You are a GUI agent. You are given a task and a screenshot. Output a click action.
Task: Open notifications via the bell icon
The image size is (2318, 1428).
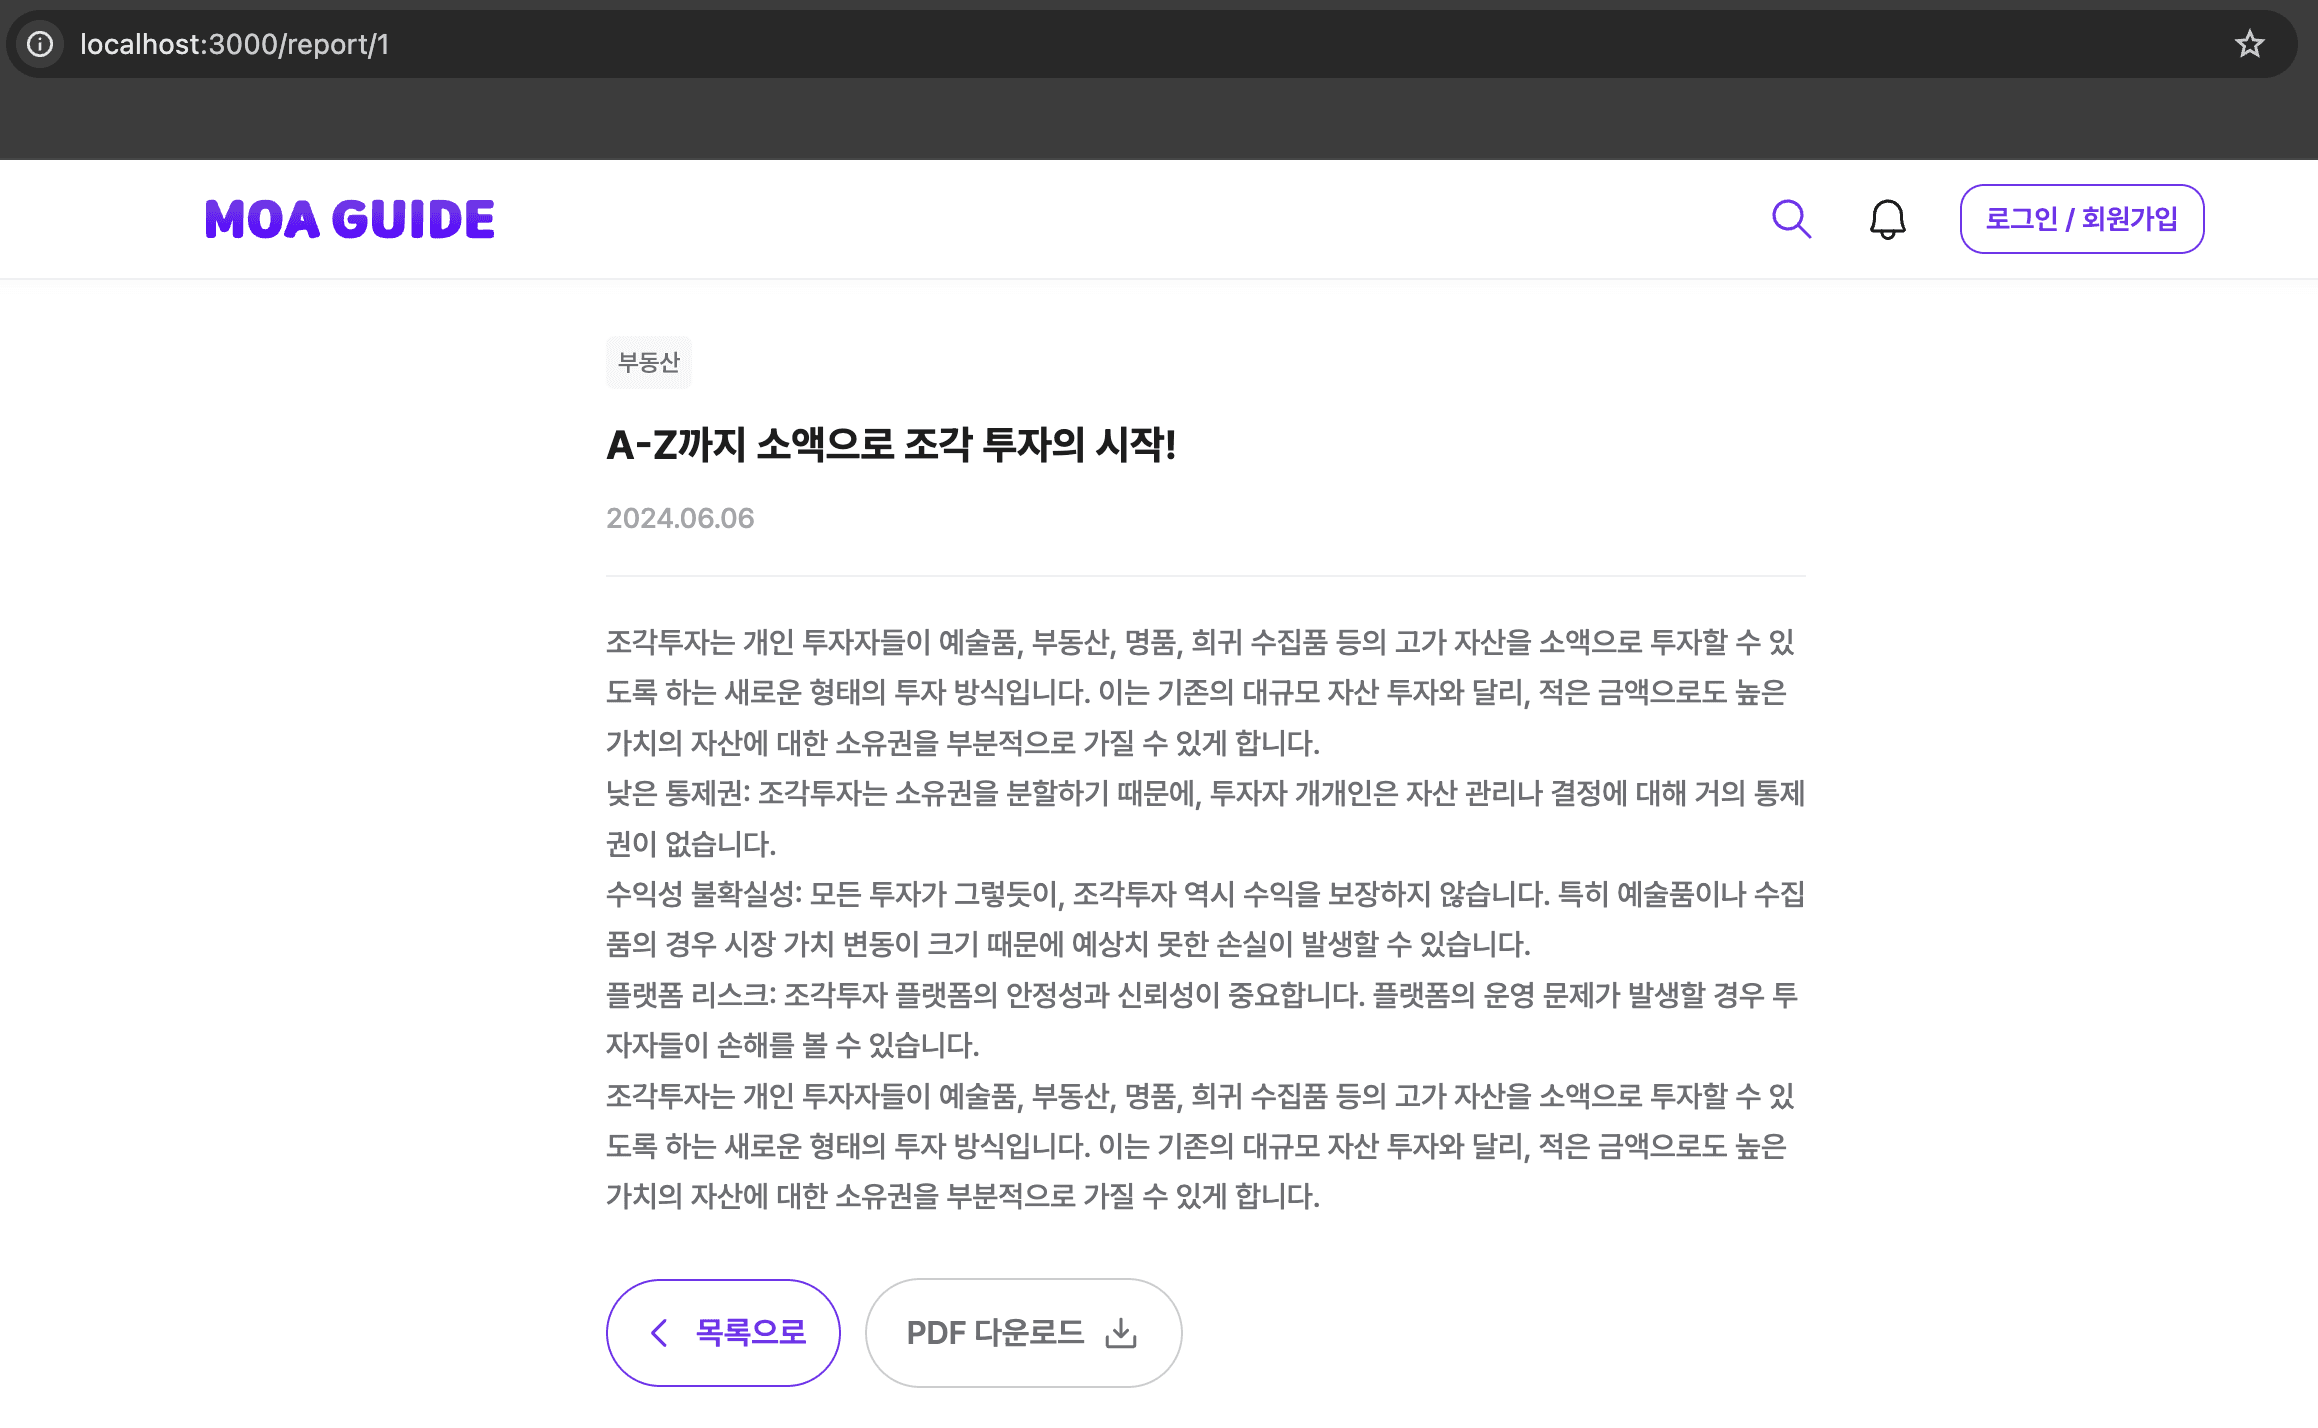click(x=1887, y=219)
